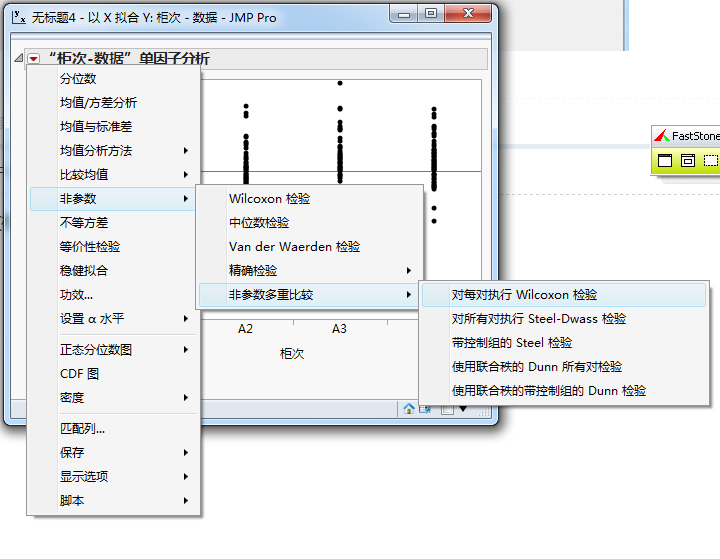The image size is (720, 559).
Task: Click FastStone capture active window icon
Action: pyautogui.click(x=665, y=160)
